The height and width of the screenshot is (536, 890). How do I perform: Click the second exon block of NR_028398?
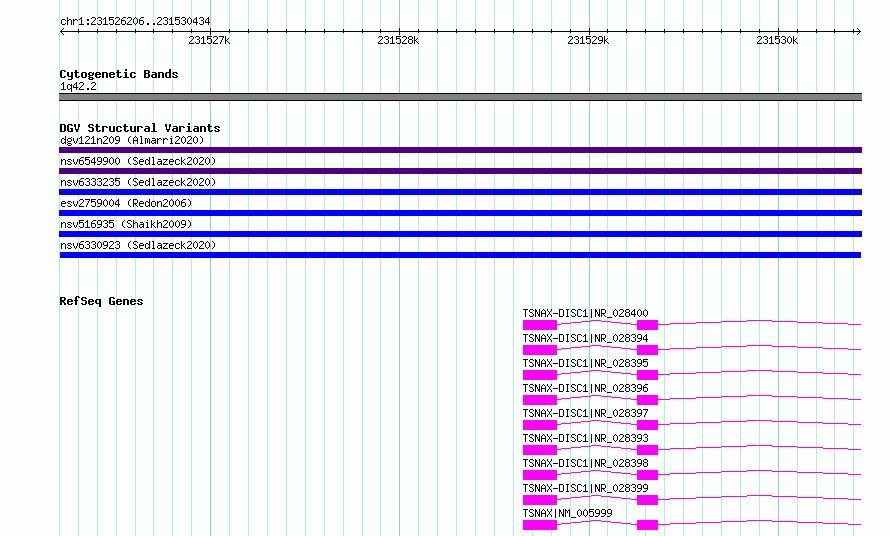point(647,475)
